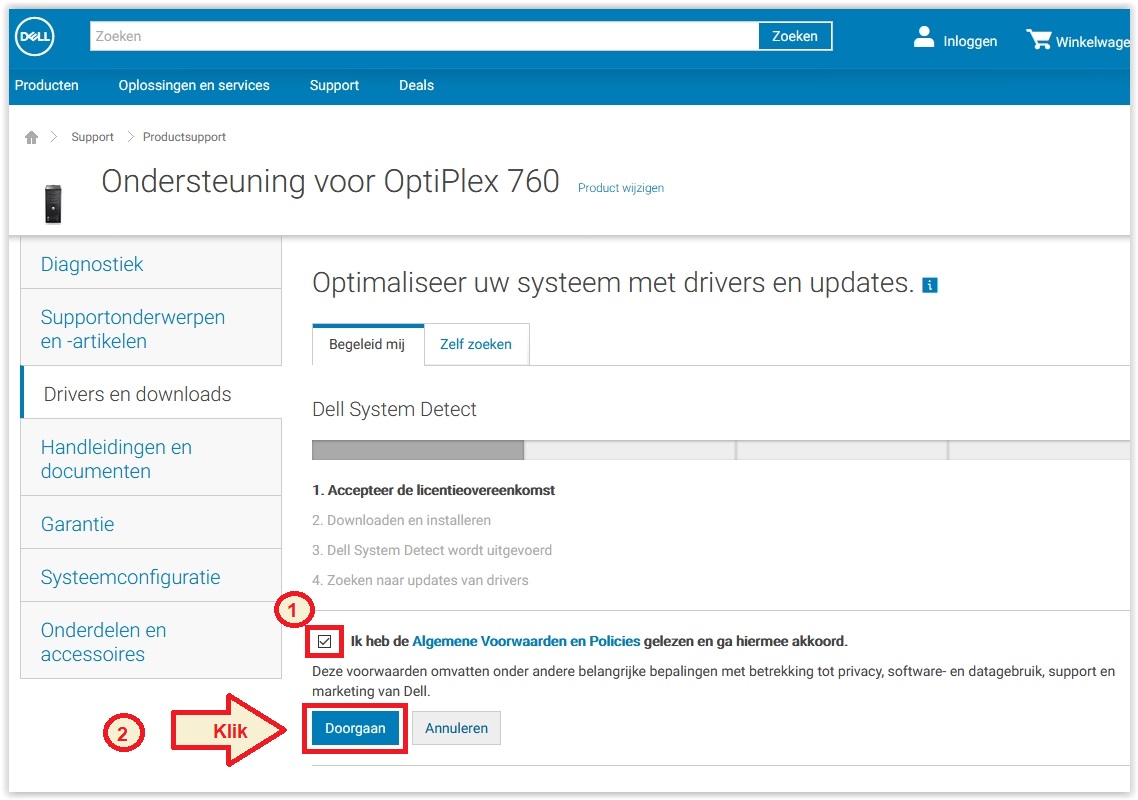This screenshot has width=1138, height=800.
Task: Click the Doorgaan button
Action: coord(355,728)
